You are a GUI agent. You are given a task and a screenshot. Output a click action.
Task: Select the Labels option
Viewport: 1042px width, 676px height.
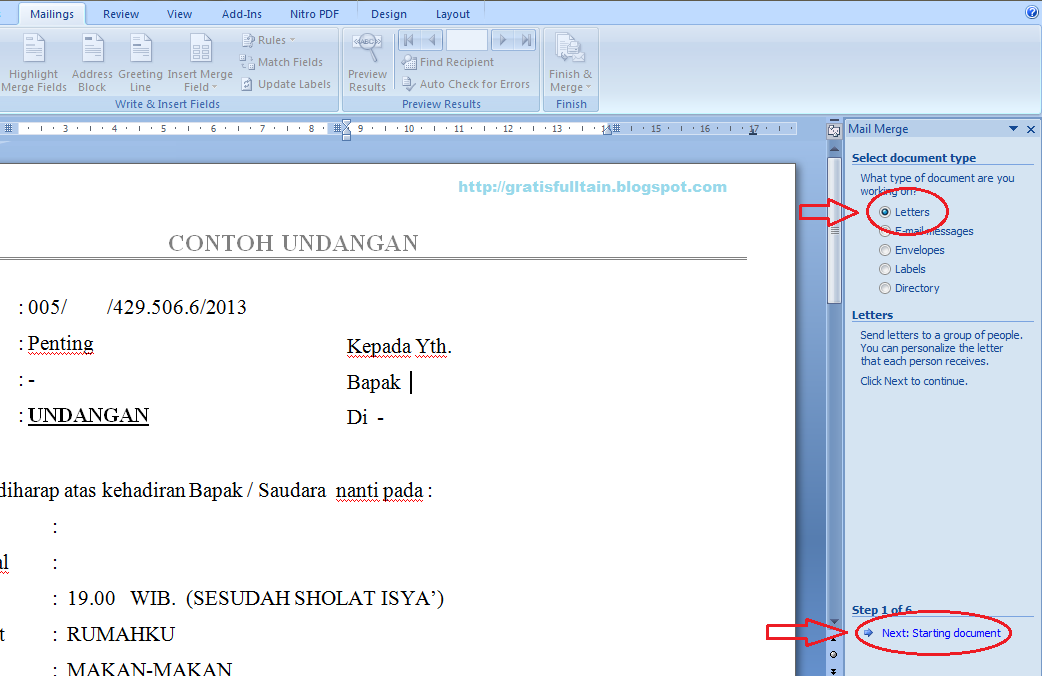point(902,269)
